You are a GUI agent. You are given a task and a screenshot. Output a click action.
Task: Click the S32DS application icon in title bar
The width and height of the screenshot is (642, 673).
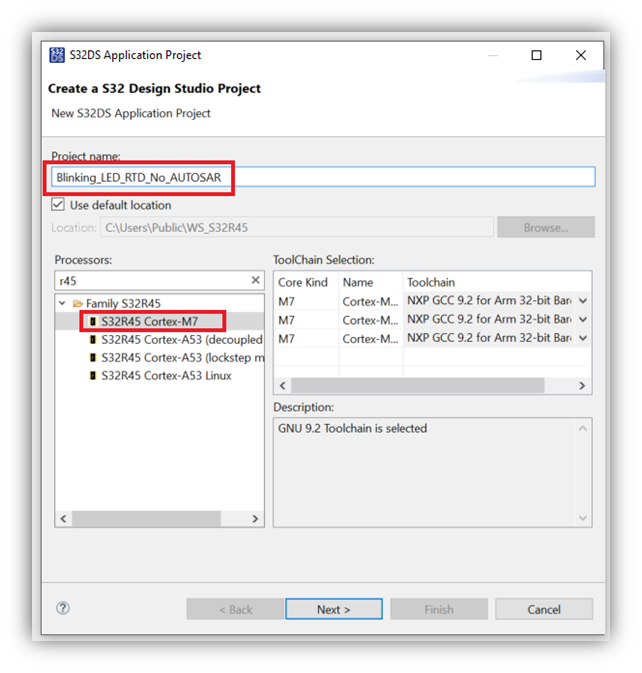[x=58, y=55]
